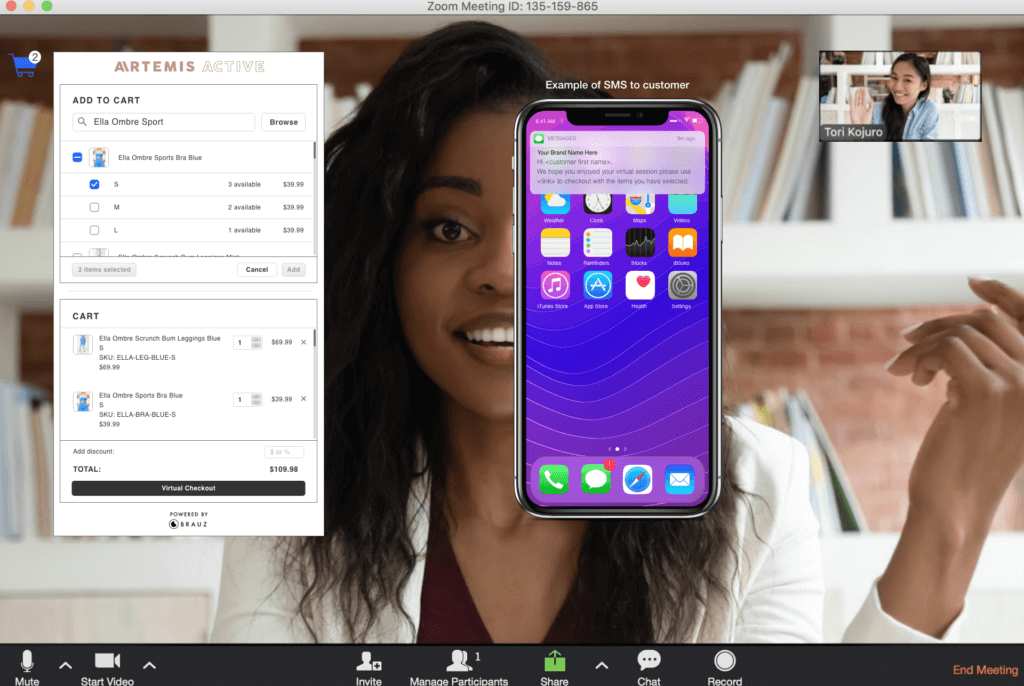Check the size M checkbox
1024x686 pixels.
coord(95,207)
